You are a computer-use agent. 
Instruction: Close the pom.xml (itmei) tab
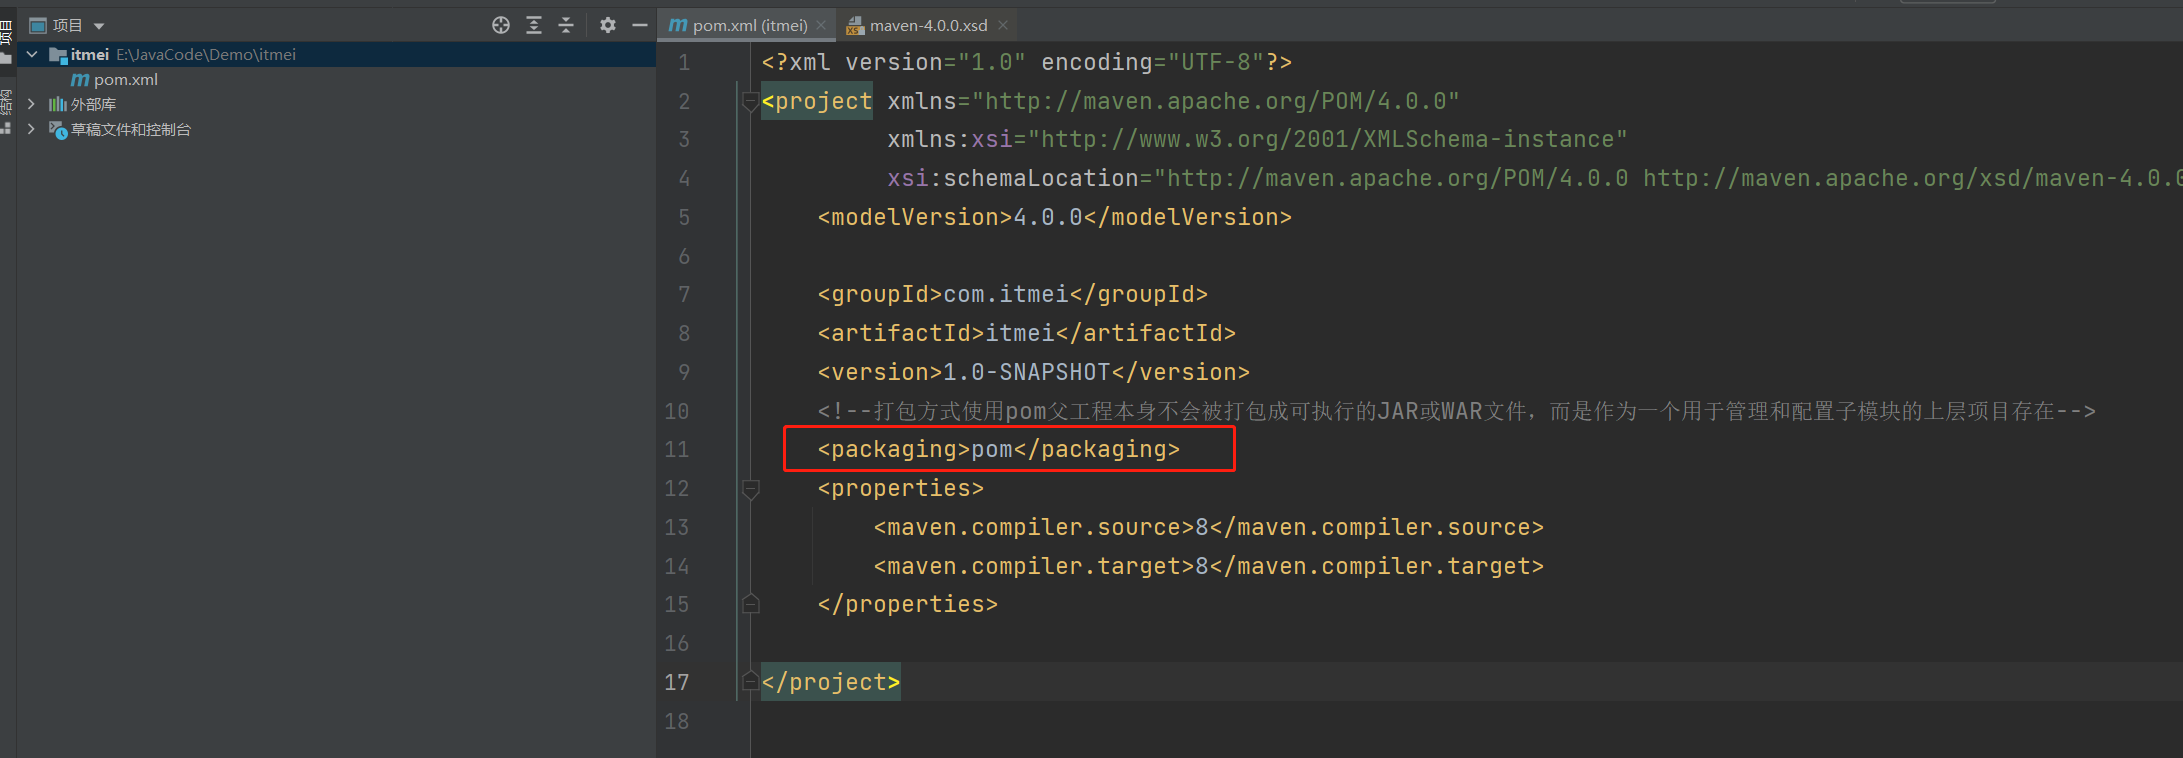821,25
